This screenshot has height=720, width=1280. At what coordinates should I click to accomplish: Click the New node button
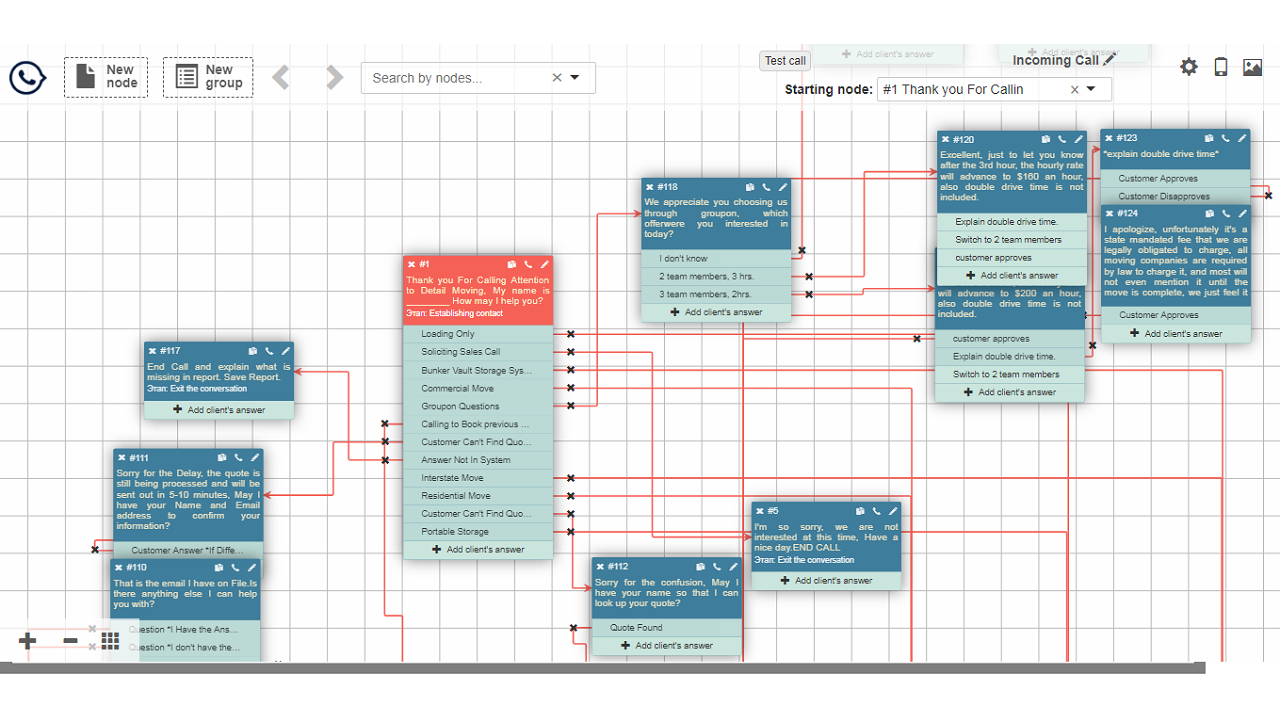[x=106, y=77]
